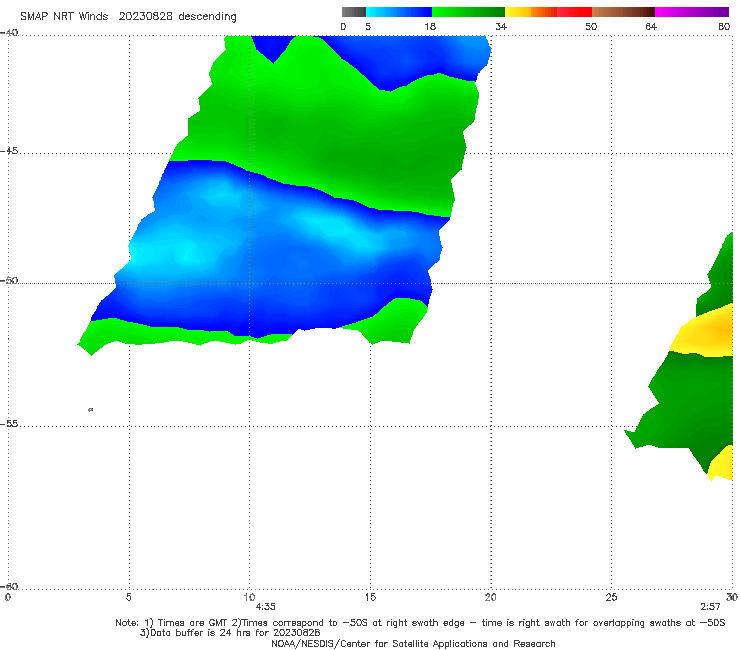Click the light blue segment of the wind color bar
Viewport: 740px width, 650px height.
coord(399,12)
